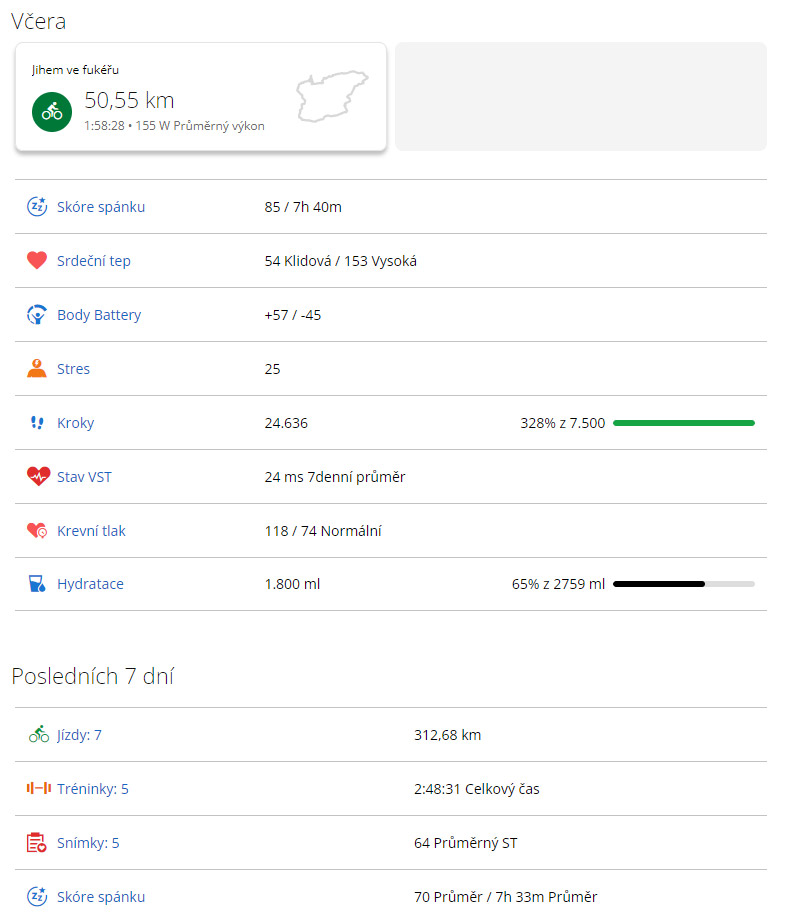Click the sleep score icon under Včera
Image resolution: width=792 pixels, height=923 pixels.
click(x=37, y=207)
